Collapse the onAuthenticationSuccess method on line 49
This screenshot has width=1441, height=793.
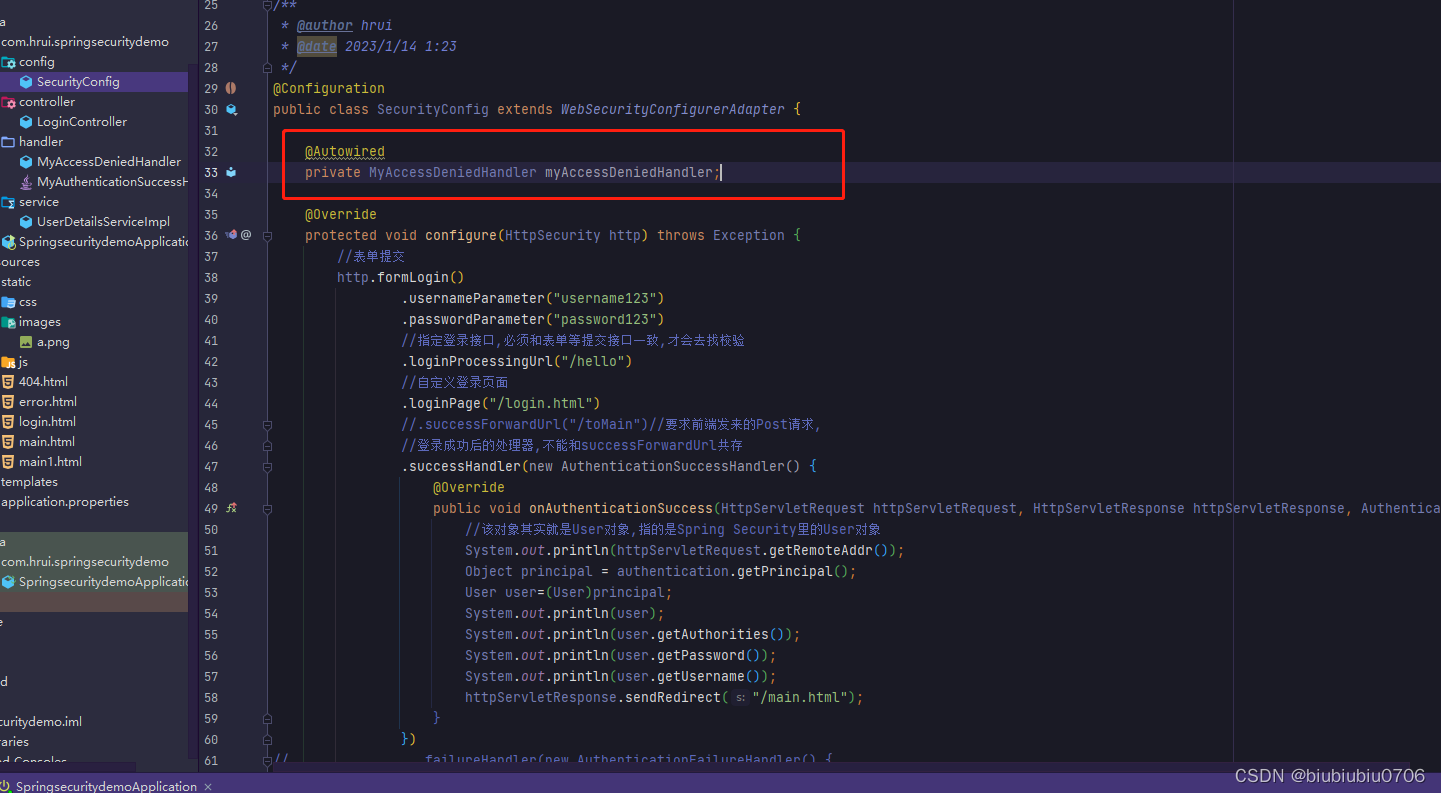pos(267,508)
